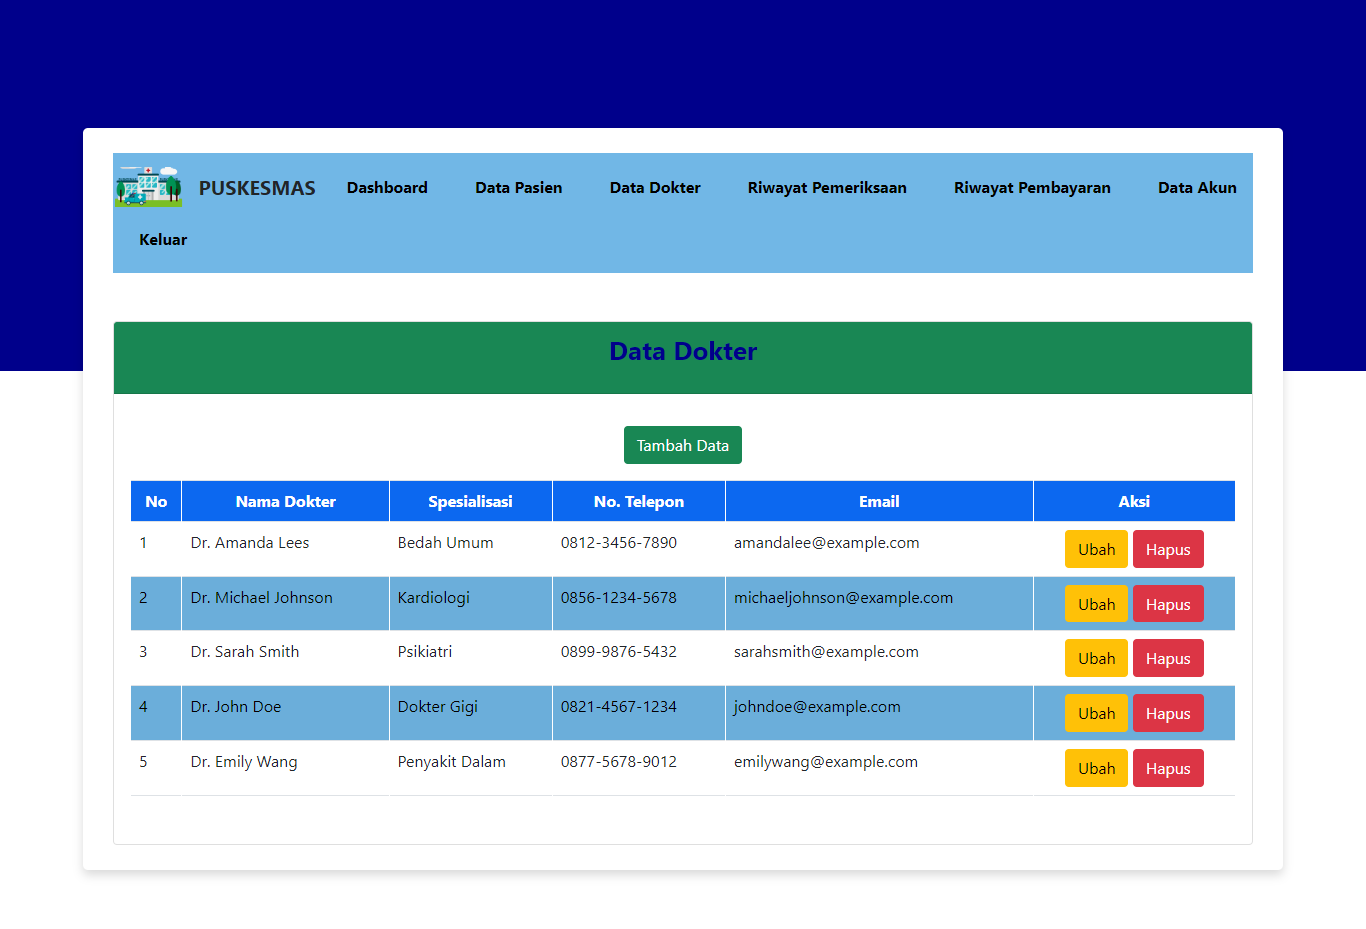
Task: Click Ubah for Dr. Michael Johnson
Action: tap(1096, 604)
